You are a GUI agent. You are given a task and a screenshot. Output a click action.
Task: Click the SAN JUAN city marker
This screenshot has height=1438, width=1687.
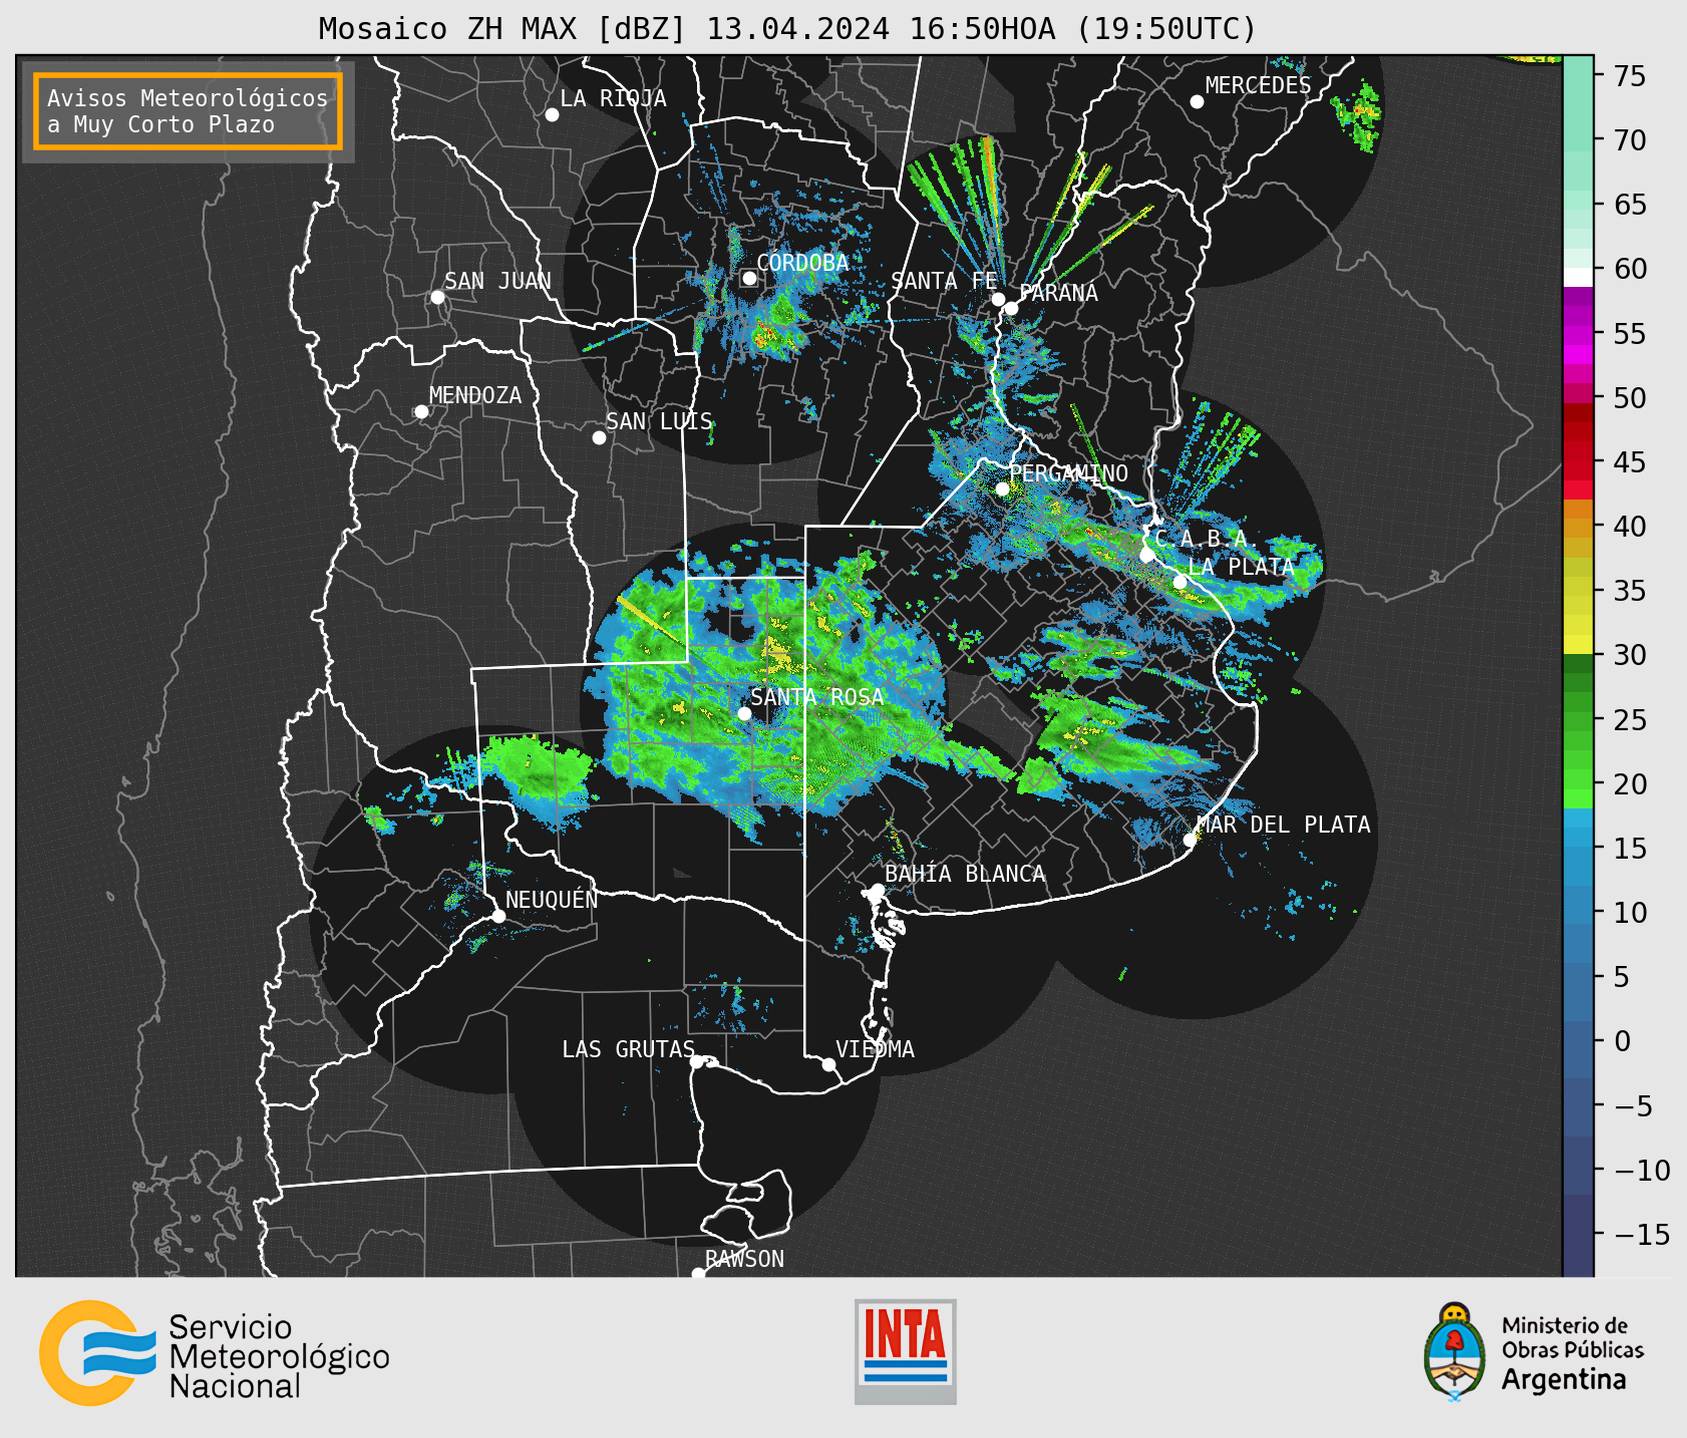click(x=437, y=297)
